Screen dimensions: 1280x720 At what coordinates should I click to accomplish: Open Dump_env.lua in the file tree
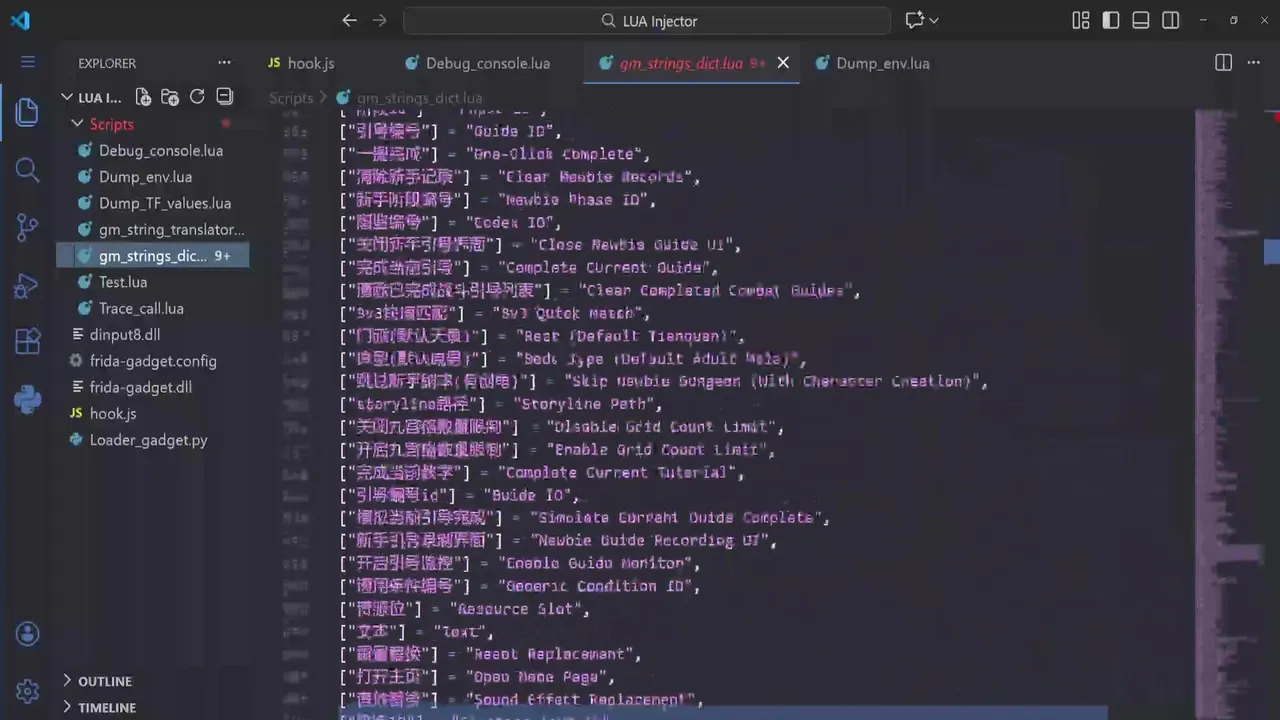point(153,177)
